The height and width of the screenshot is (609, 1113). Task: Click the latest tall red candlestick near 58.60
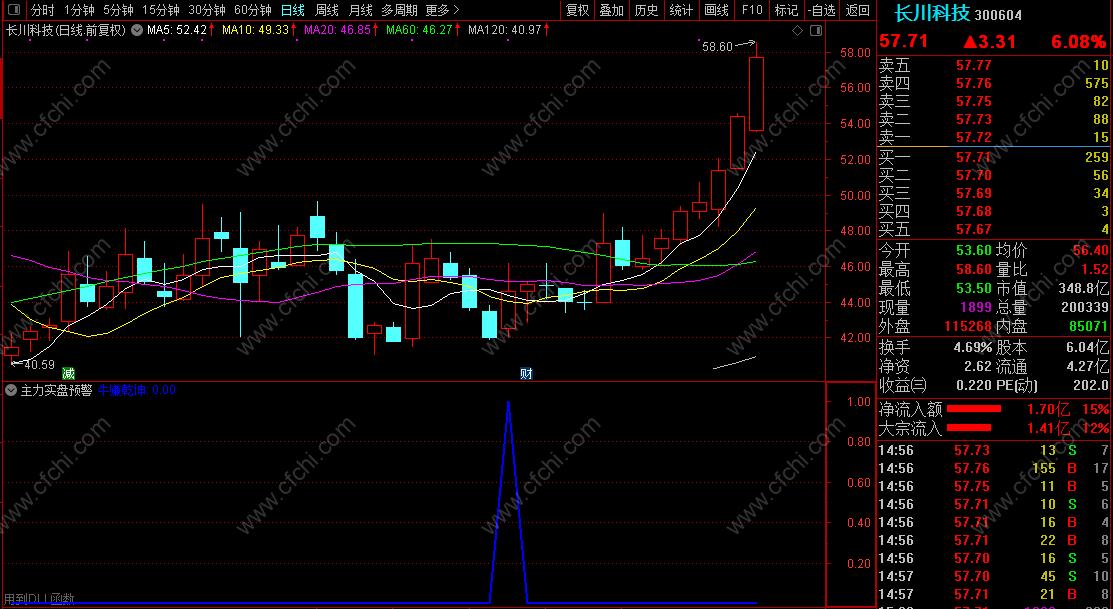click(757, 94)
